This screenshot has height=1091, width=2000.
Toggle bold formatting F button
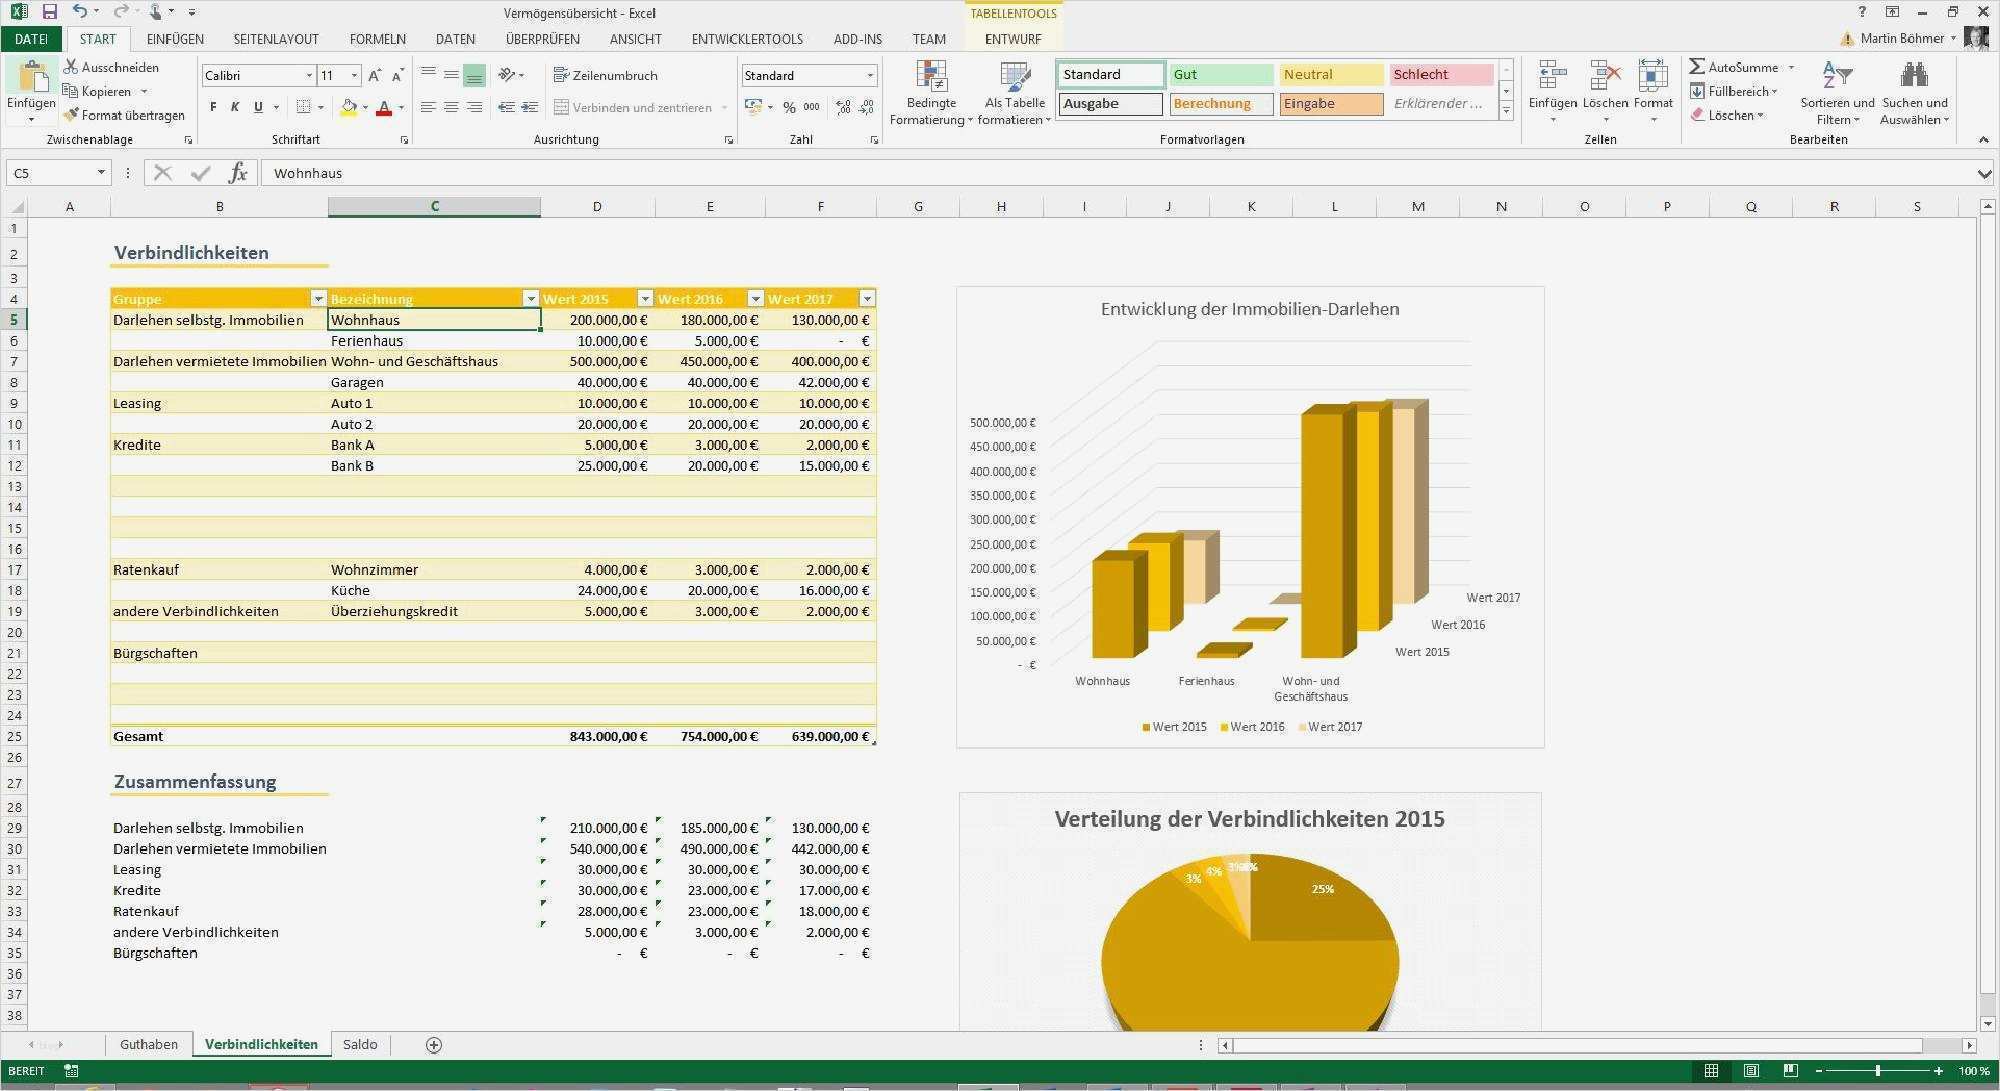tap(213, 107)
